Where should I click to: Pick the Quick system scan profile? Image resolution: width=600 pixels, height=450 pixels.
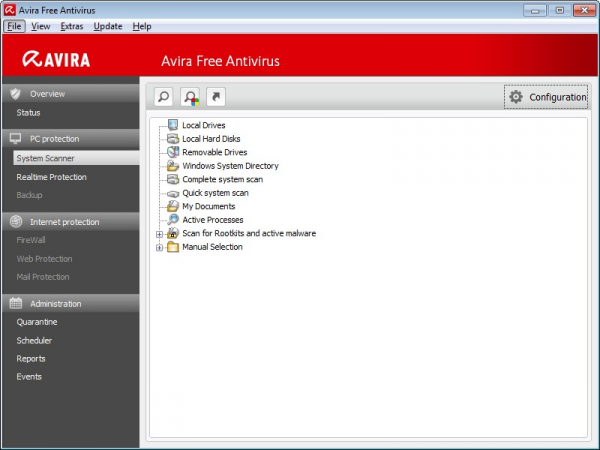[x=217, y=193]
